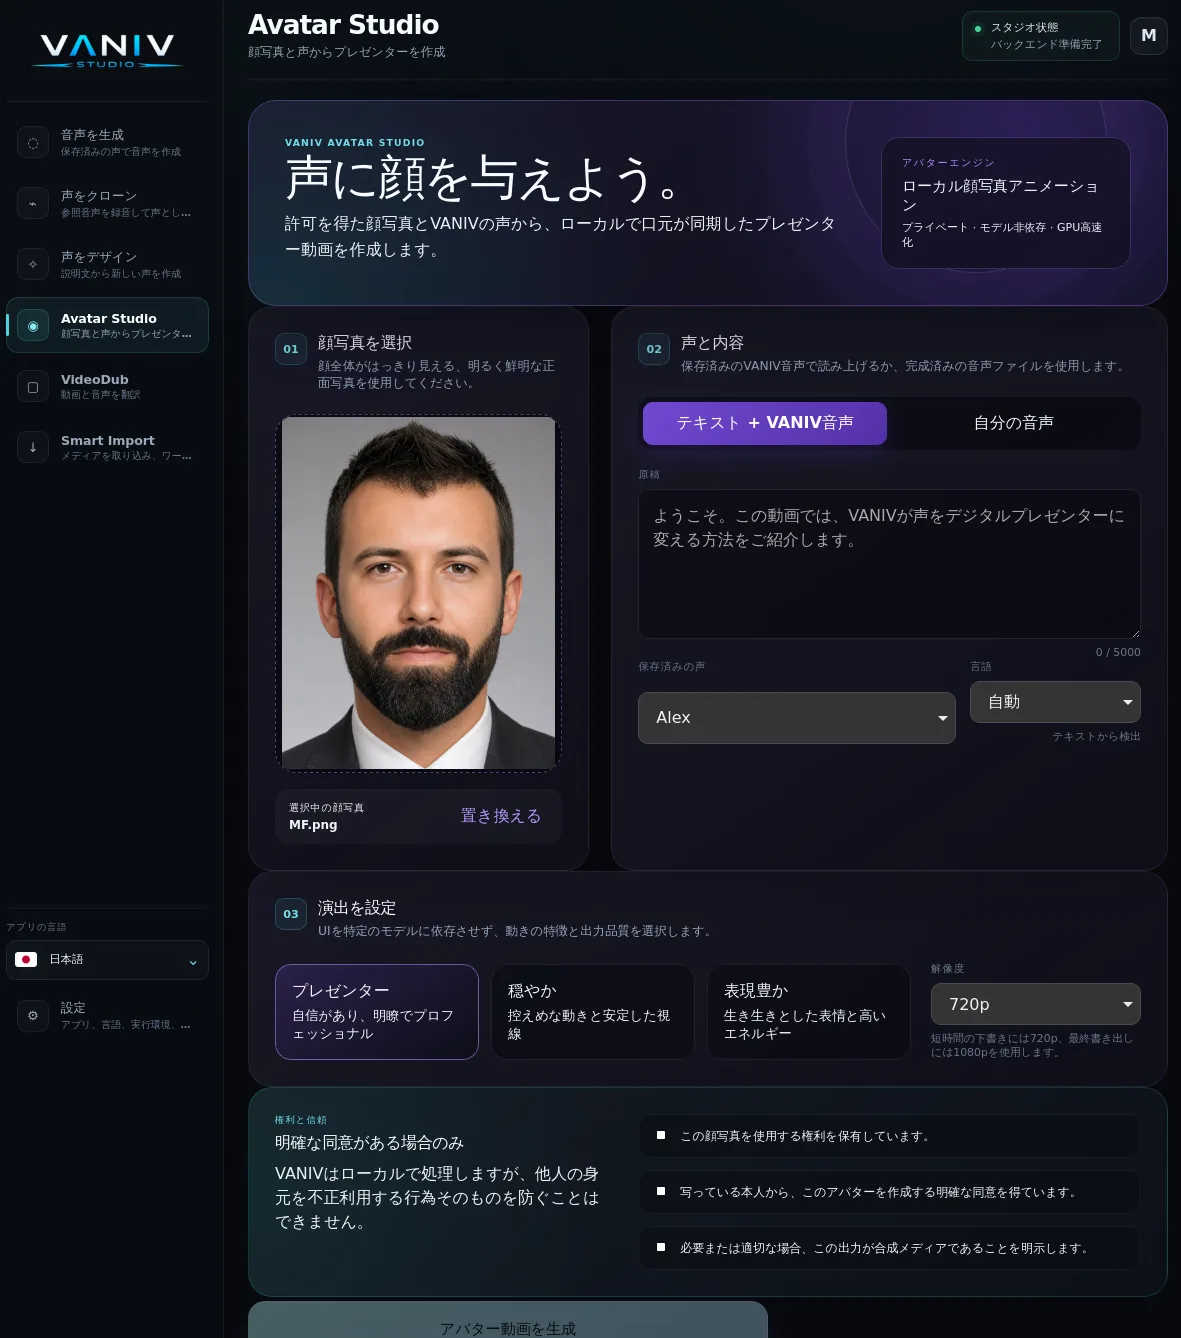This screenshot has width=1181, height=1338.
Task: Go to 声をクローン menu item
Action: click(107, 203)
